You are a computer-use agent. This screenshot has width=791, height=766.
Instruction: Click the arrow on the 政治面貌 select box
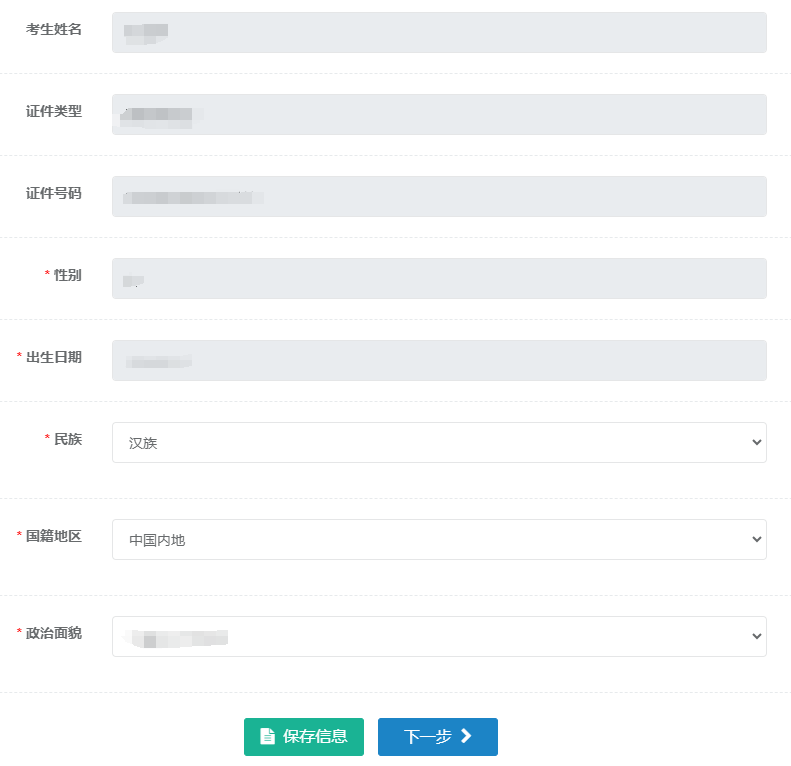tap(756, 637)
